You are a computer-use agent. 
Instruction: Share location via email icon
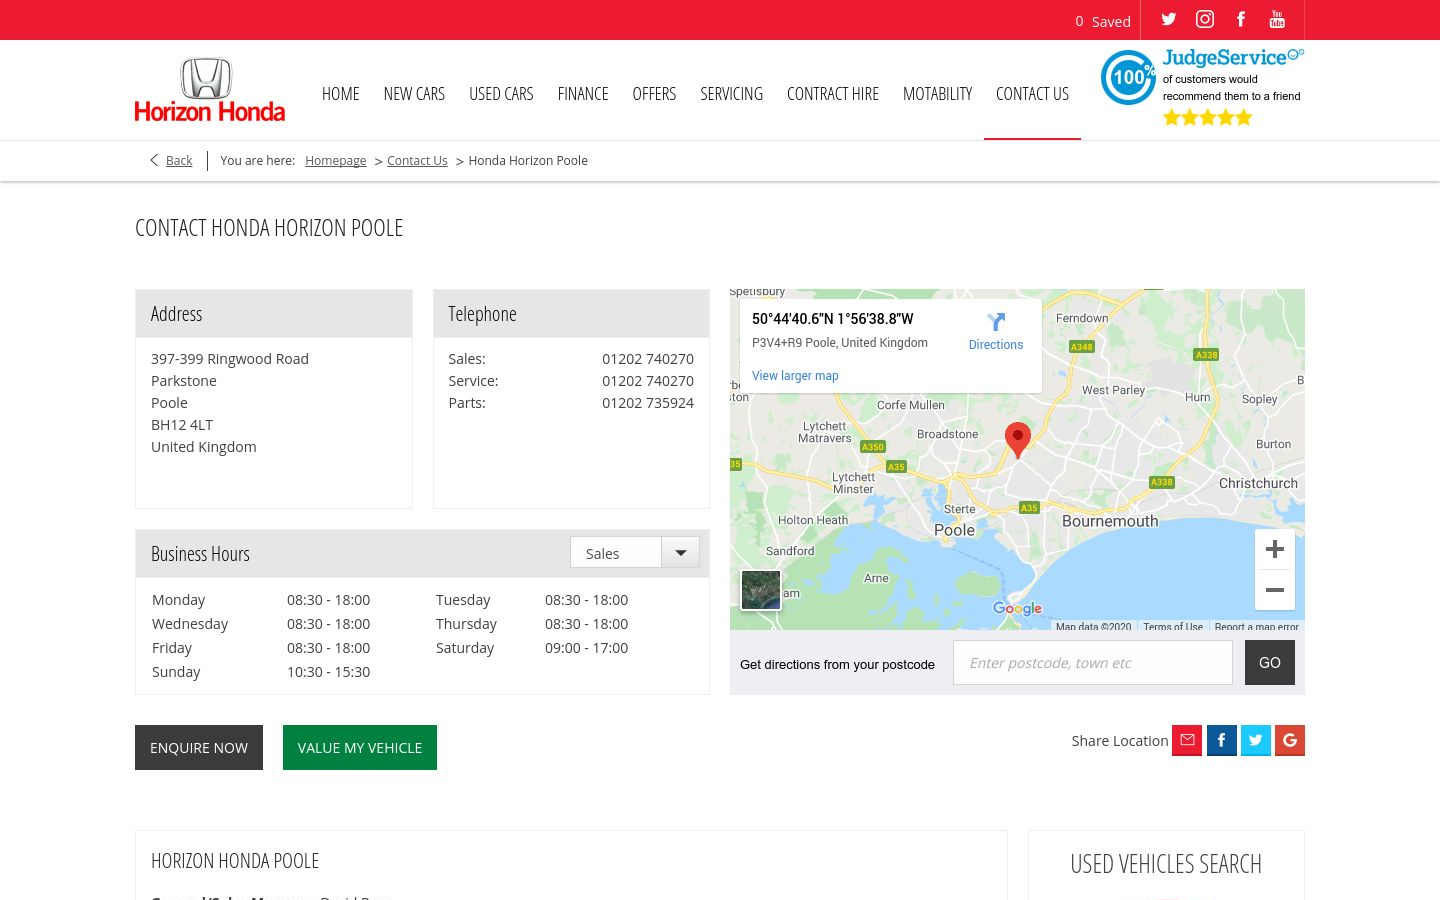[x=1187, y=740]
